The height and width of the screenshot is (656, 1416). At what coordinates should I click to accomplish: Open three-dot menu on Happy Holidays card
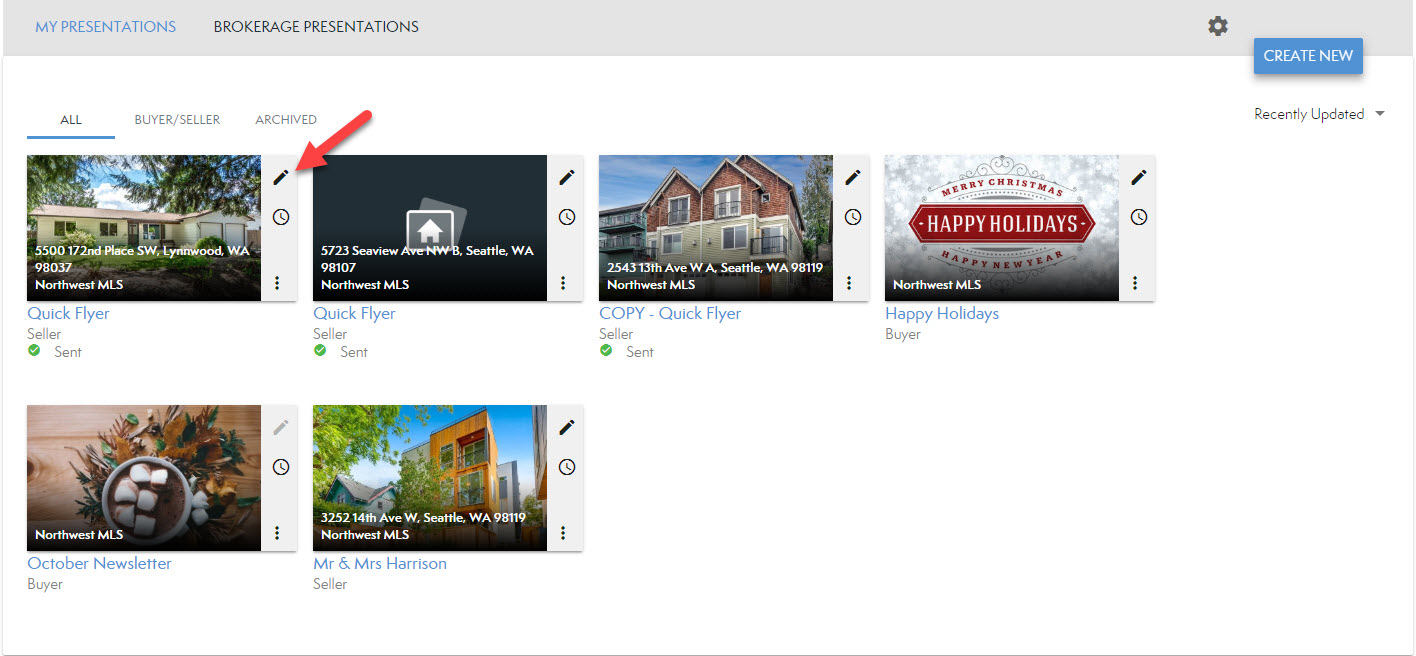pos(1135,283)
